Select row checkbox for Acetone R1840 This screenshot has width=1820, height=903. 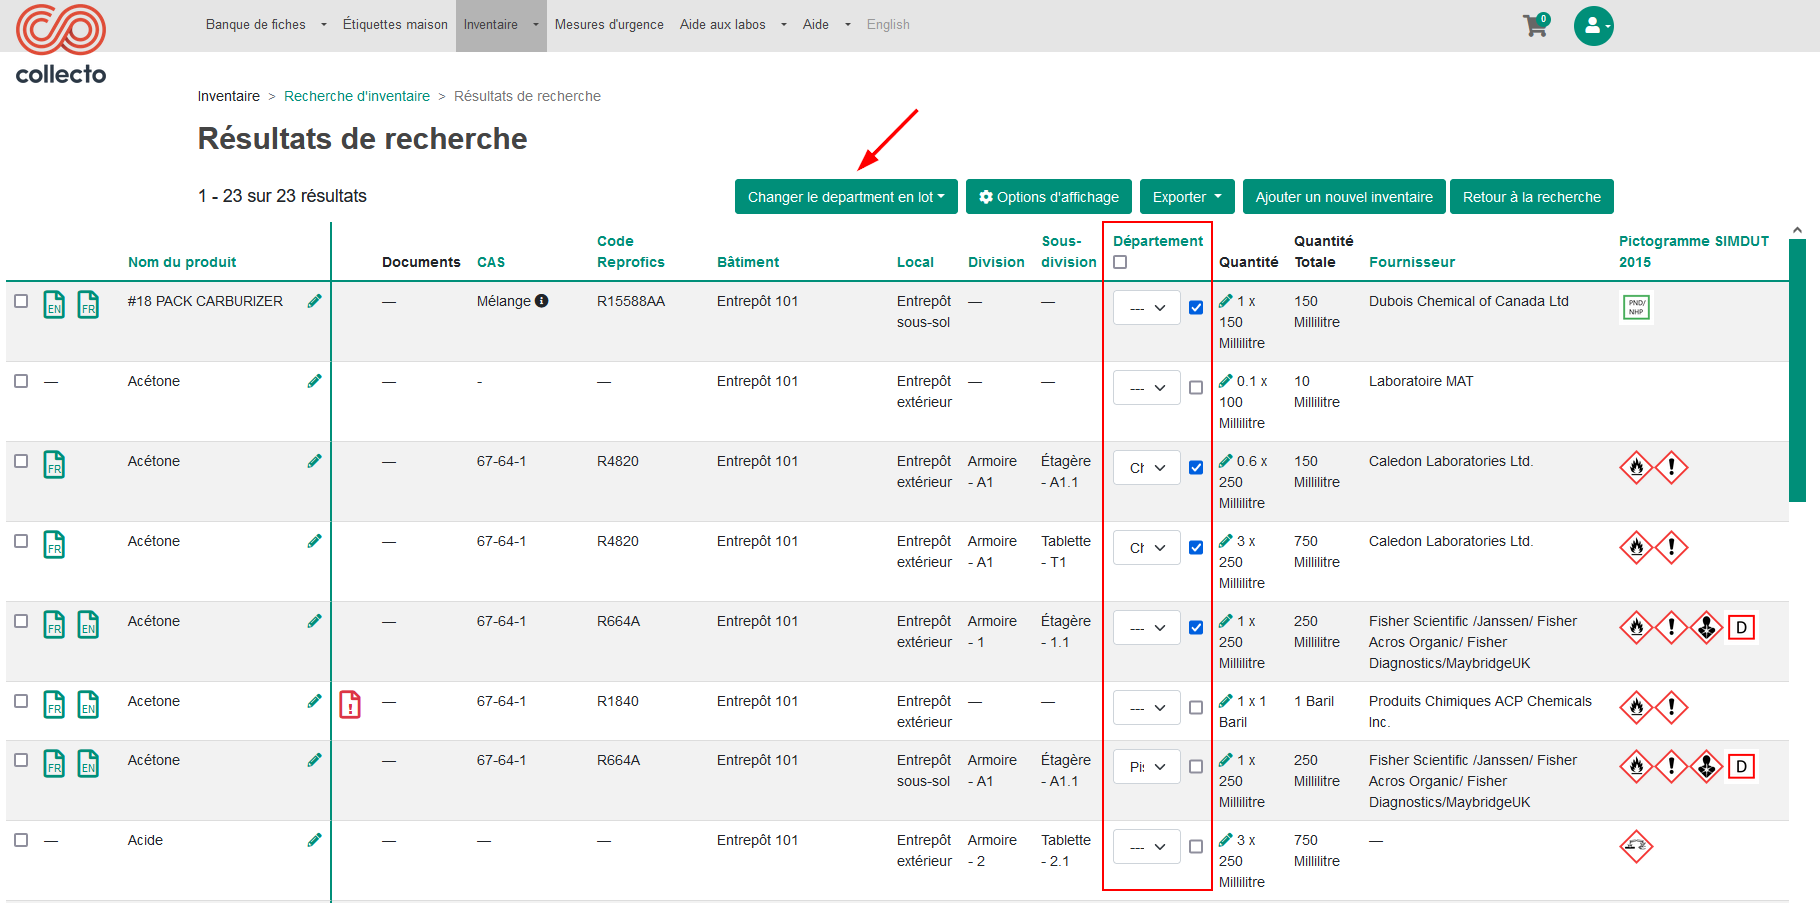pos(21,701)
